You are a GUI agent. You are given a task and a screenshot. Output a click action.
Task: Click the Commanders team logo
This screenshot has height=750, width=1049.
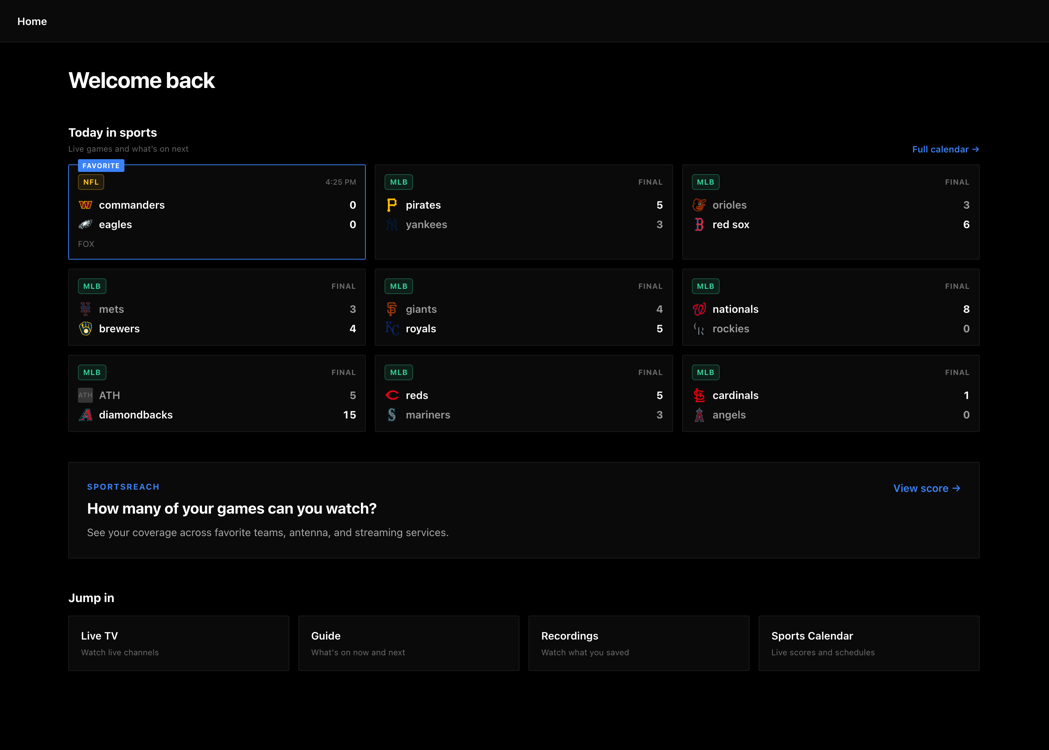tap(85, 205)
